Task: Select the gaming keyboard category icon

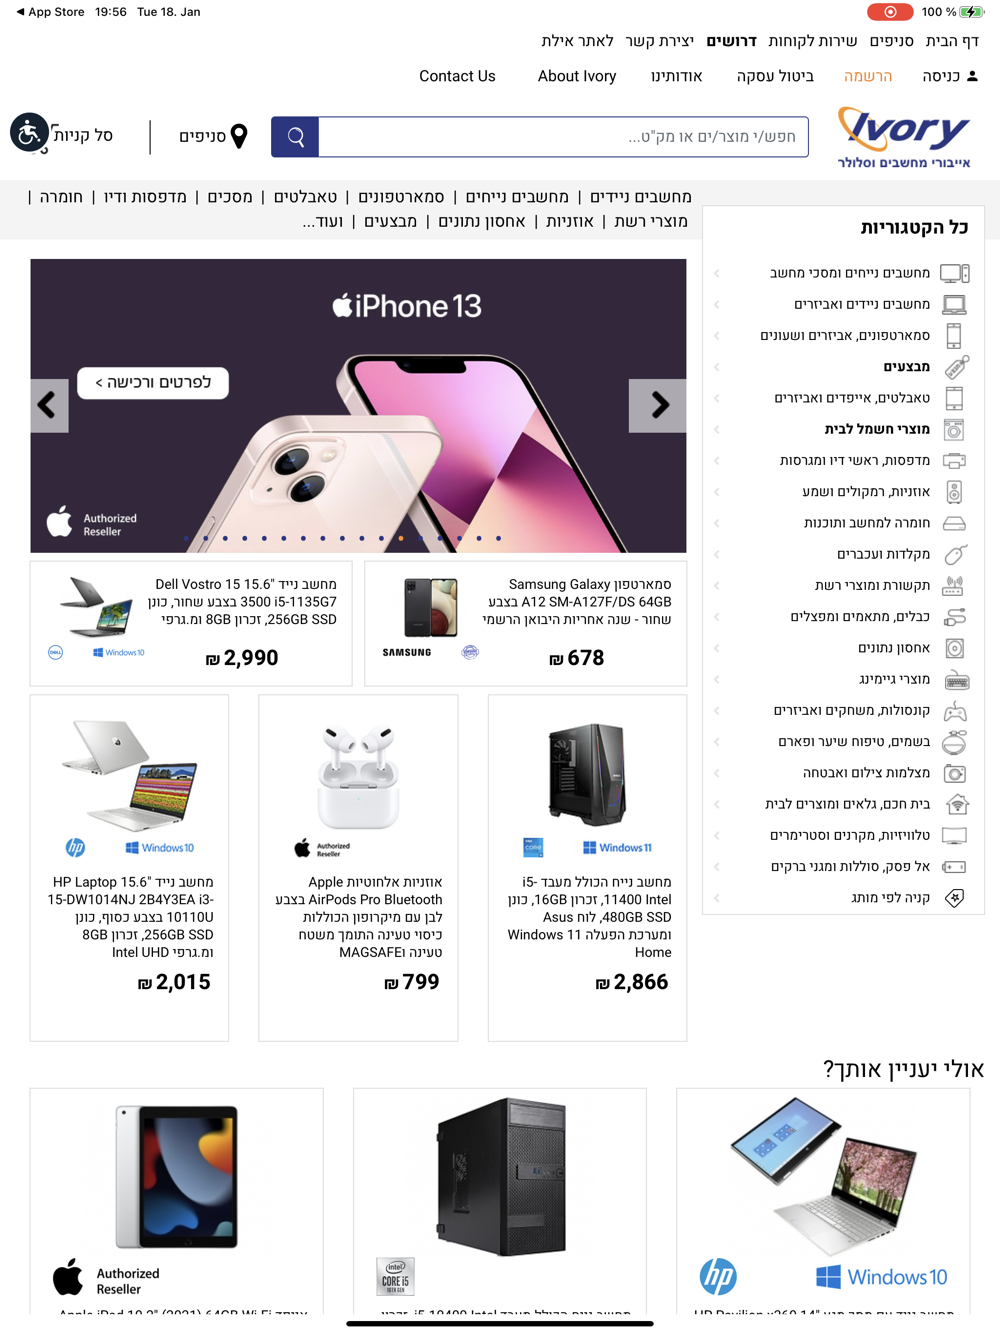Action: (x=956, y=681)
